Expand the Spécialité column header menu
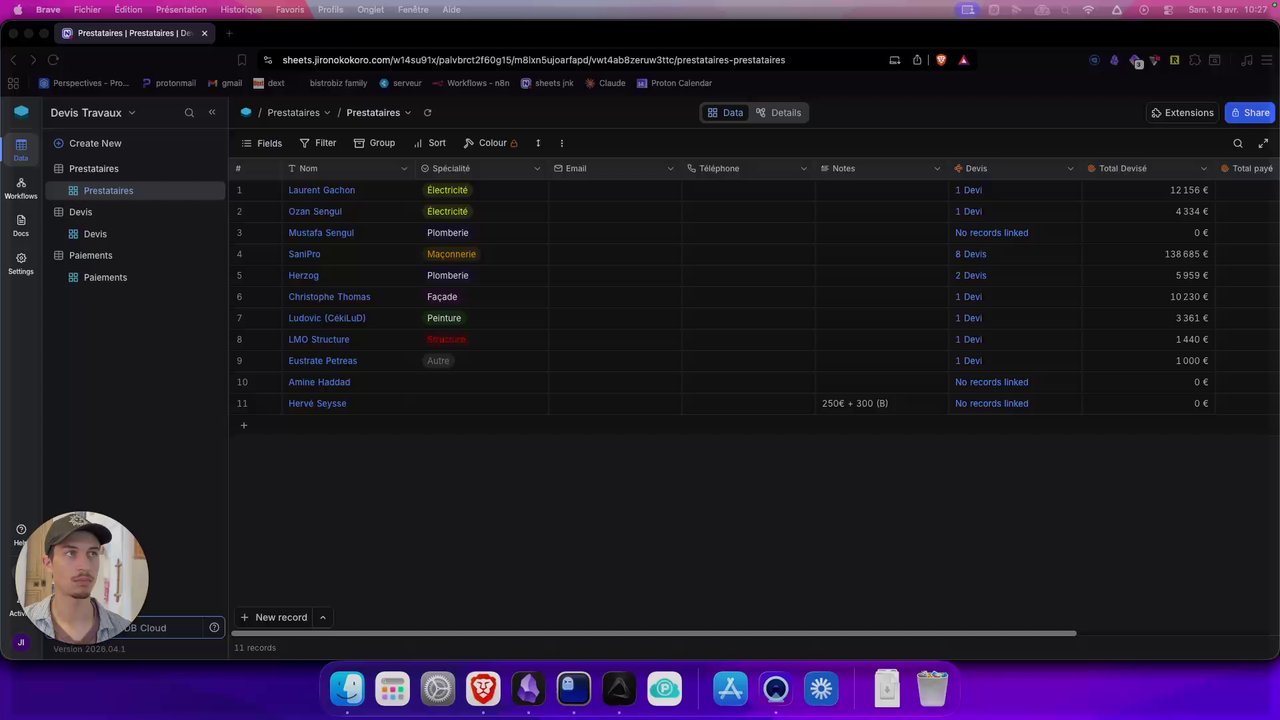Screen dimensions: 1280x720 pyautogui.click(x=537, y=169)
